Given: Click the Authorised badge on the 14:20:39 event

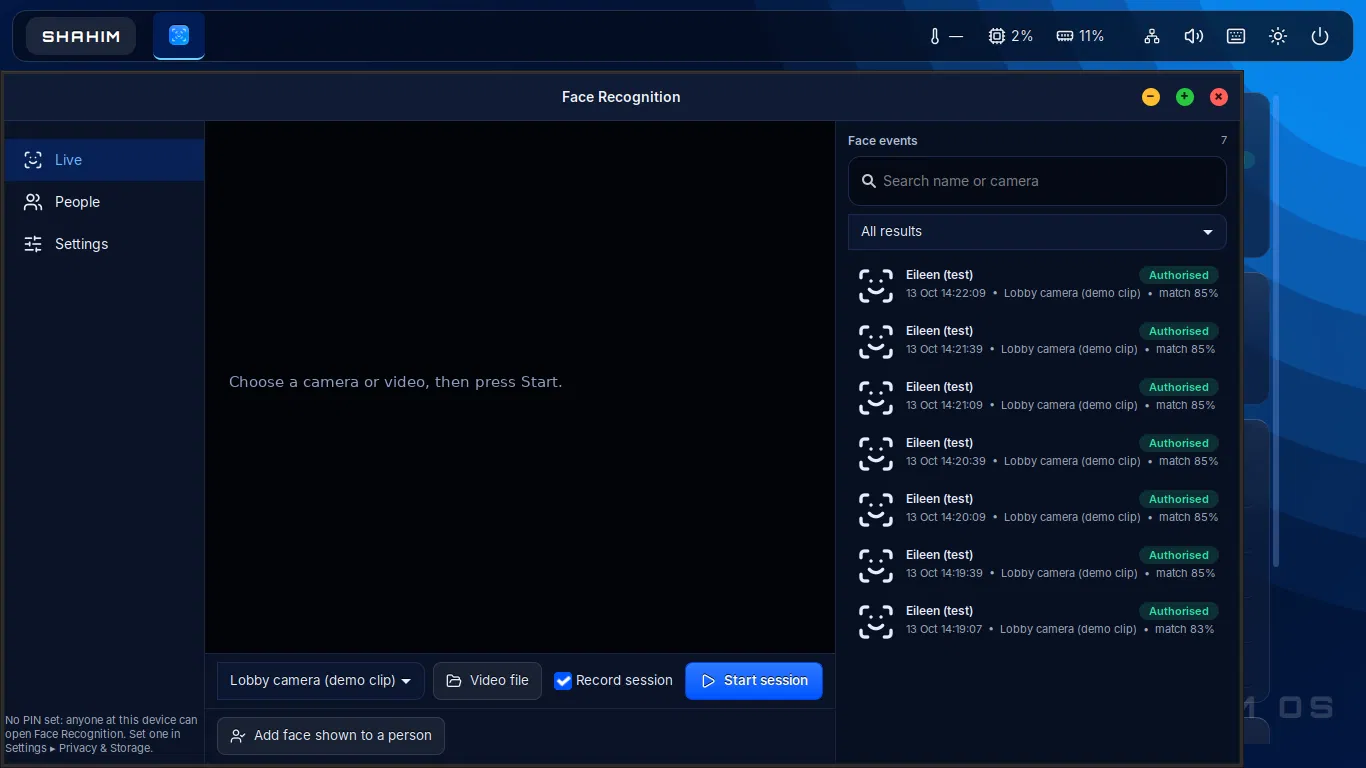Looking at the screenshot, I should coord(1179,443).
